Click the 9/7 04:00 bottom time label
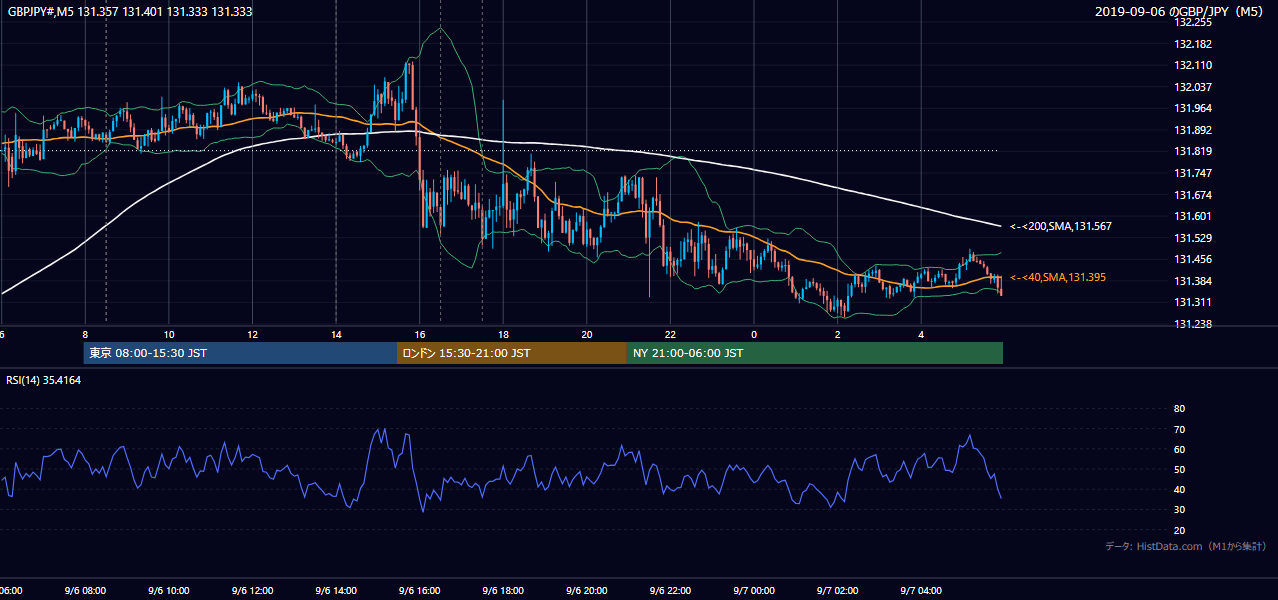The image size is (1278, 600). point(921,591)
